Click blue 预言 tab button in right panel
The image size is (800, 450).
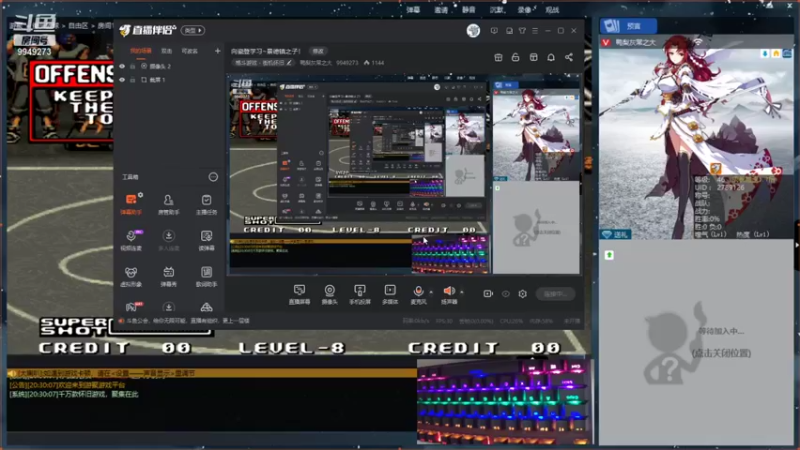628,26
